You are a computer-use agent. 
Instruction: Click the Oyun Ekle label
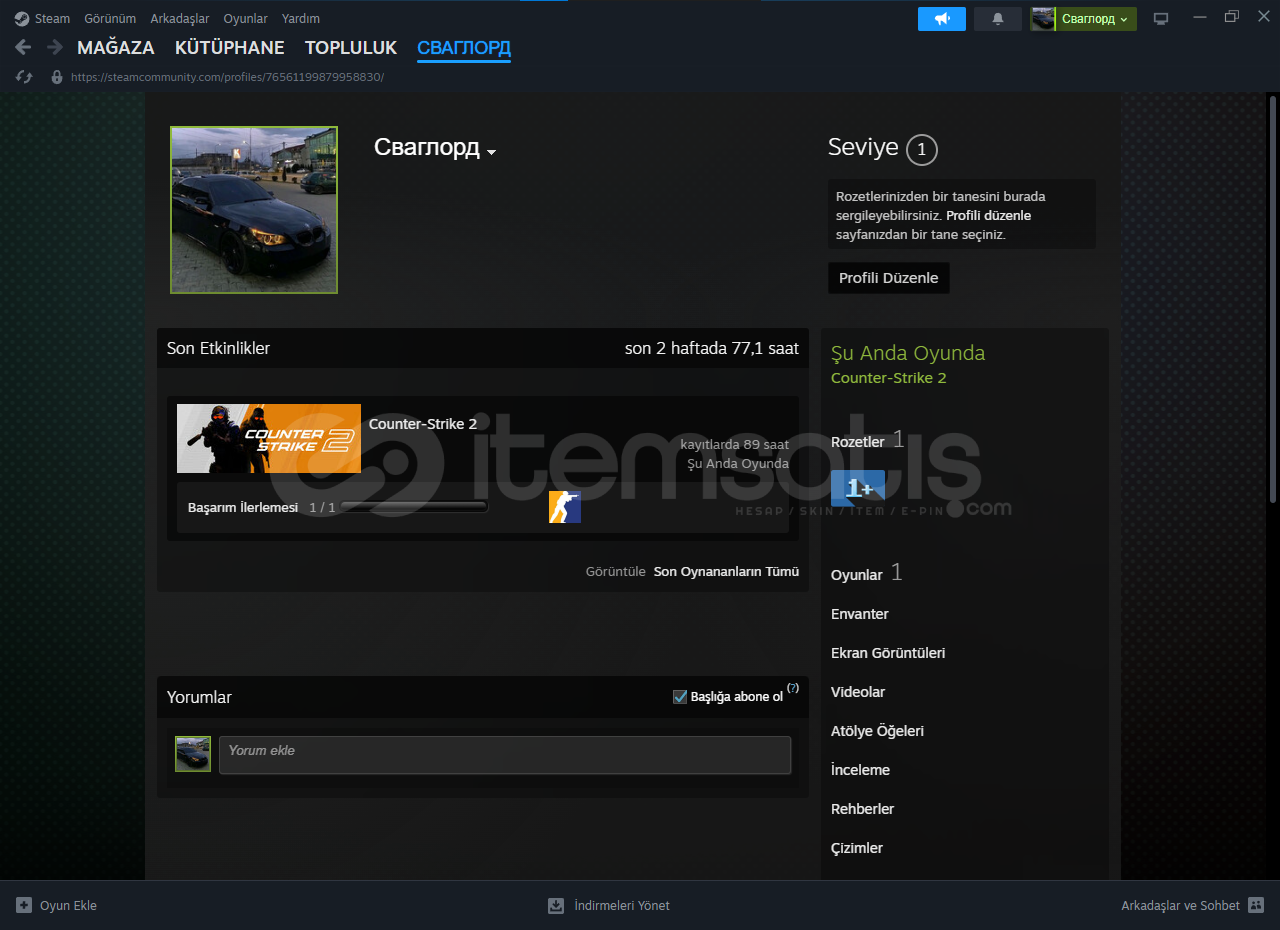tap(68, 906)
